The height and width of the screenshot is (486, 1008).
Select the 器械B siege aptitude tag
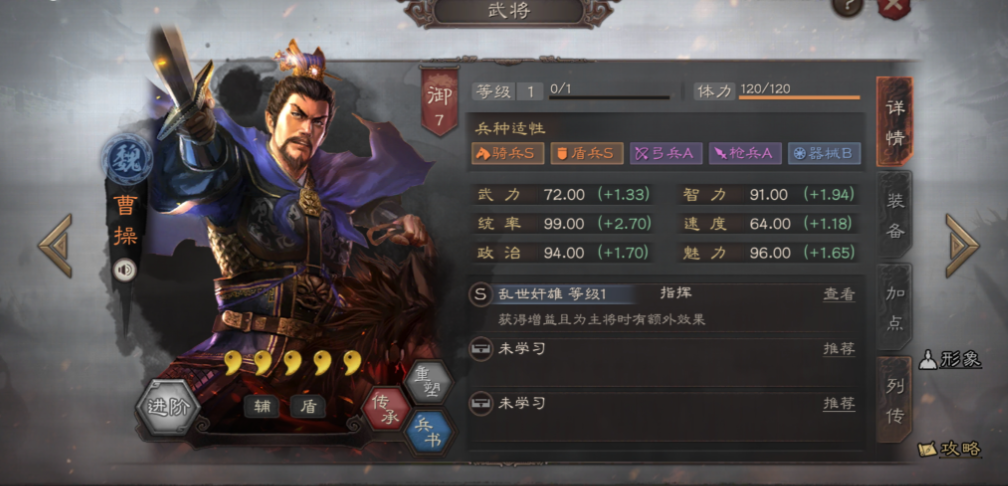click(x=824, y=153)
